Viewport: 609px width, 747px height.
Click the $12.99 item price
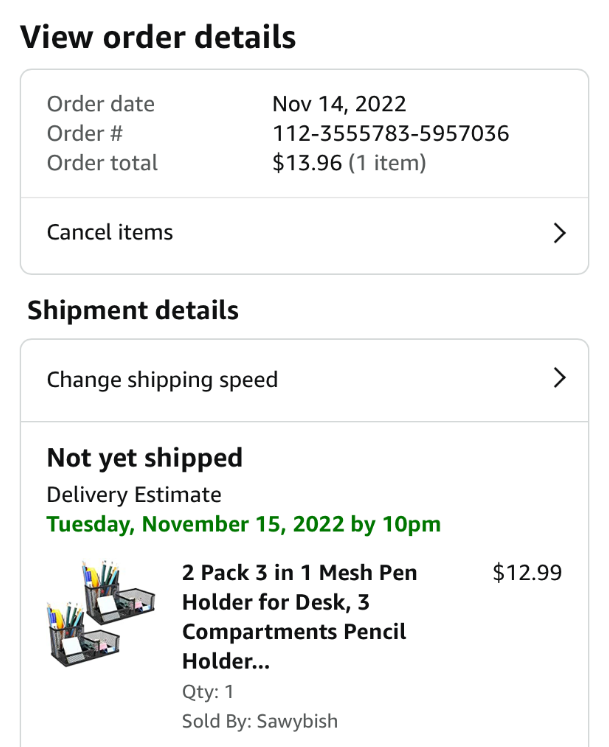(x=527, y=573)
